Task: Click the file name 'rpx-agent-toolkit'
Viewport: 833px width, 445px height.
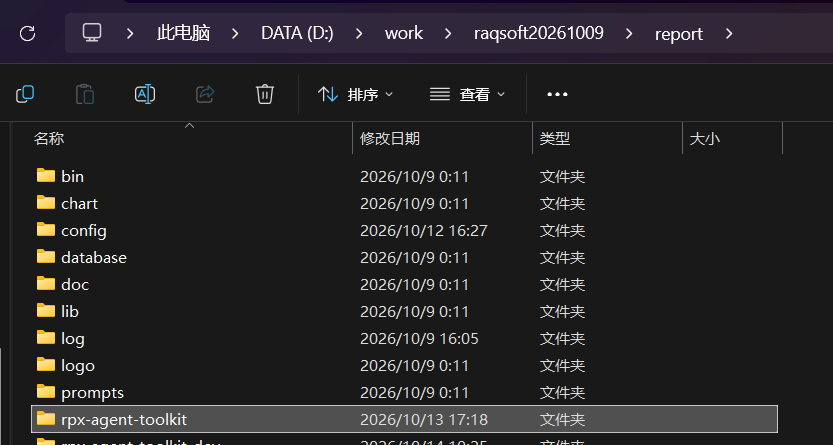Action: (124, 420)
